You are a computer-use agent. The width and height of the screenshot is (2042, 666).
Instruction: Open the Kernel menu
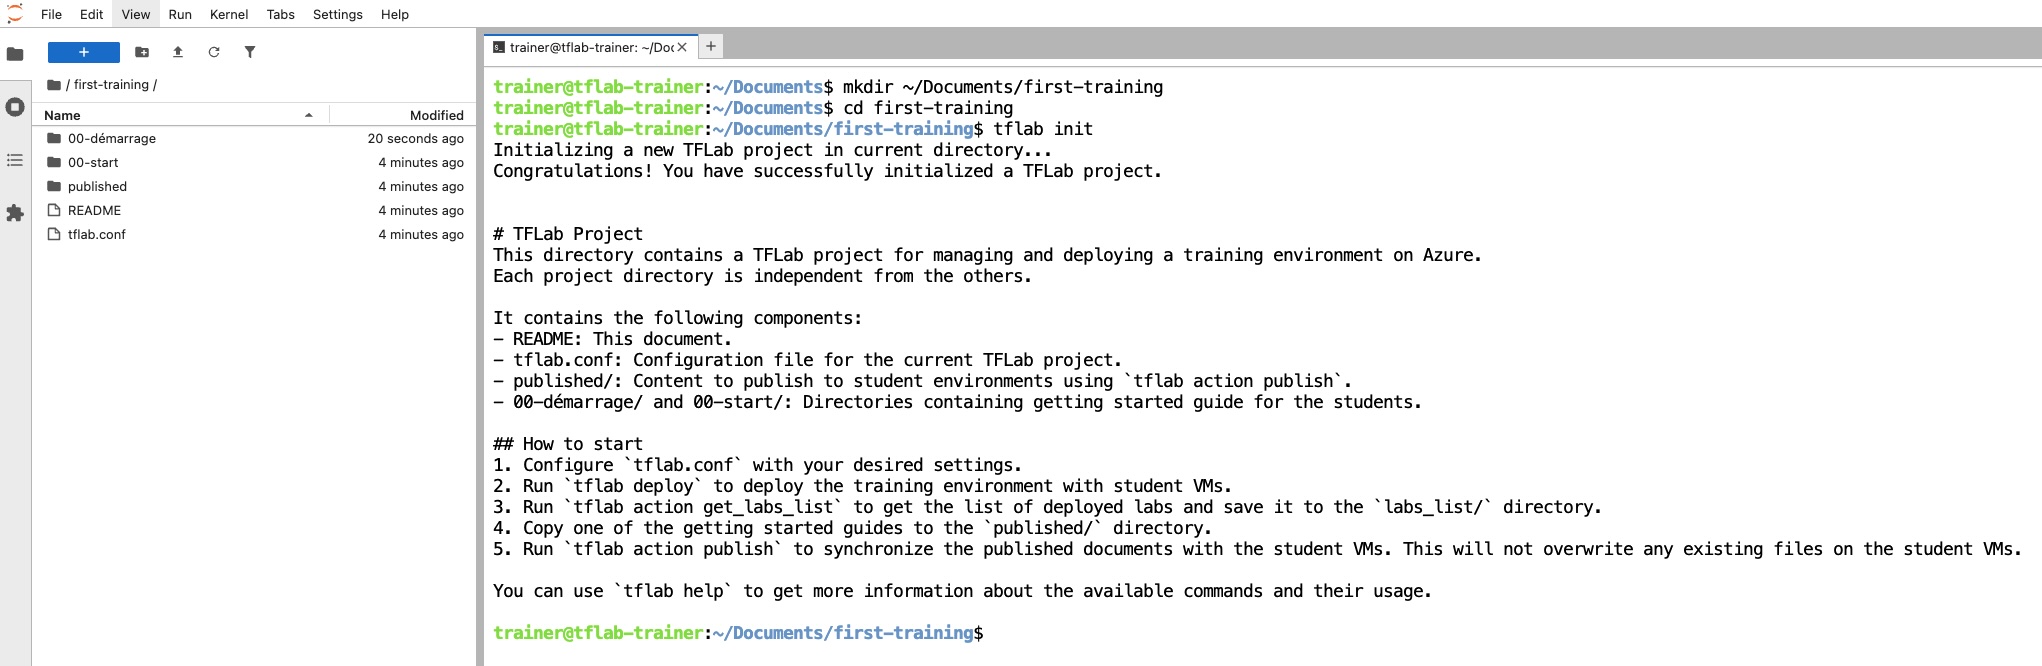pyautogui.click(x=229, y=14)
